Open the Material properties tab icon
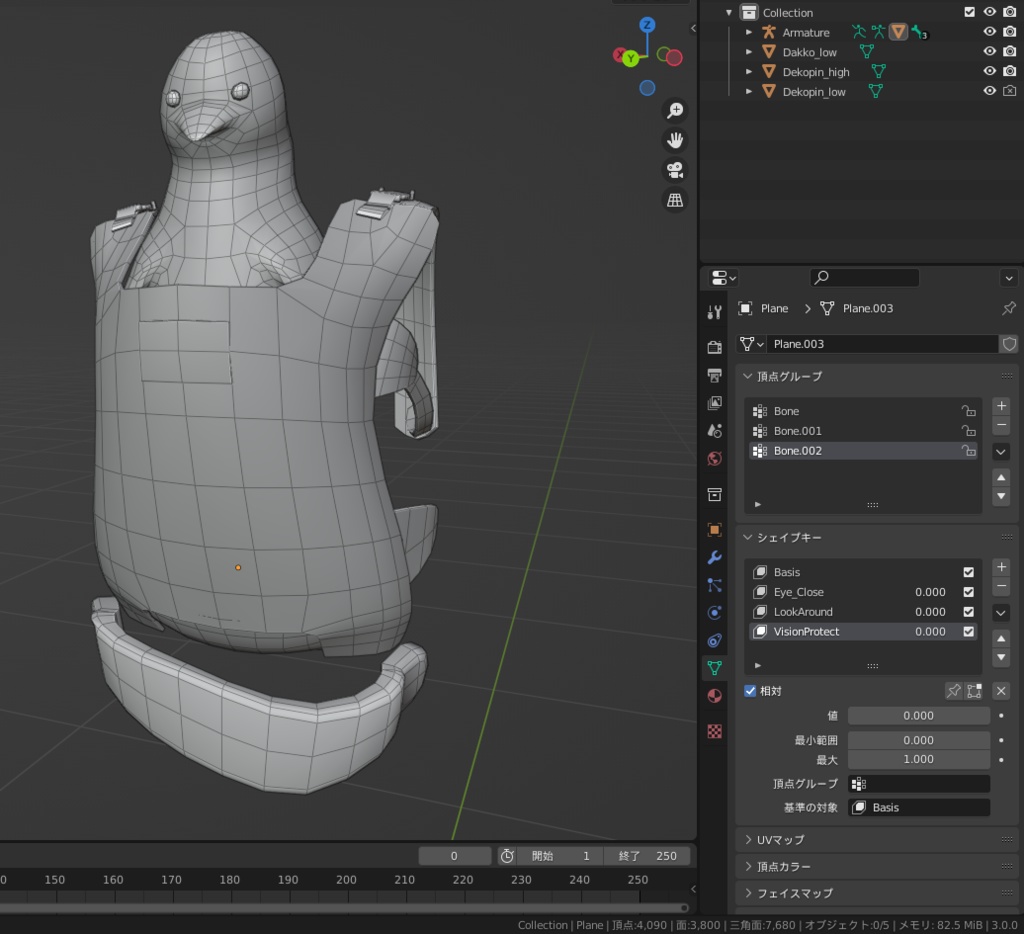The height and width of the screenshot is (934, 1024). (714, 696)
